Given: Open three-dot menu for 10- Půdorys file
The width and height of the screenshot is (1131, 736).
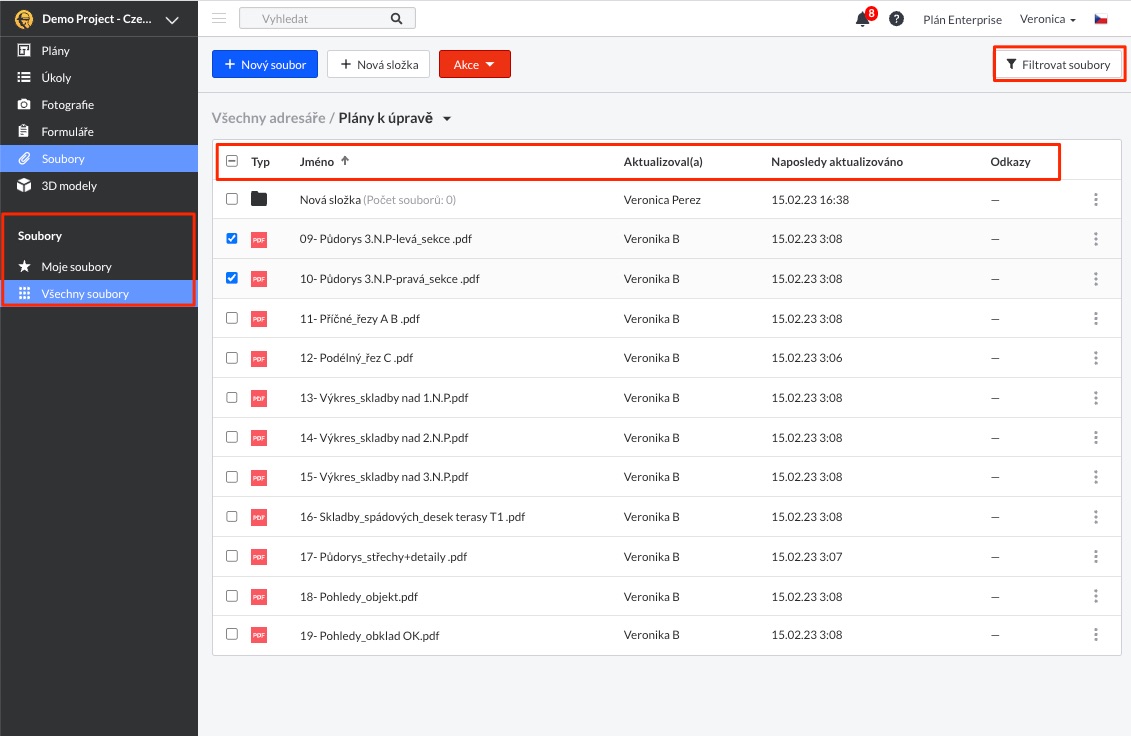Looking at the screenshot, I should click(x=1096, y=279).
